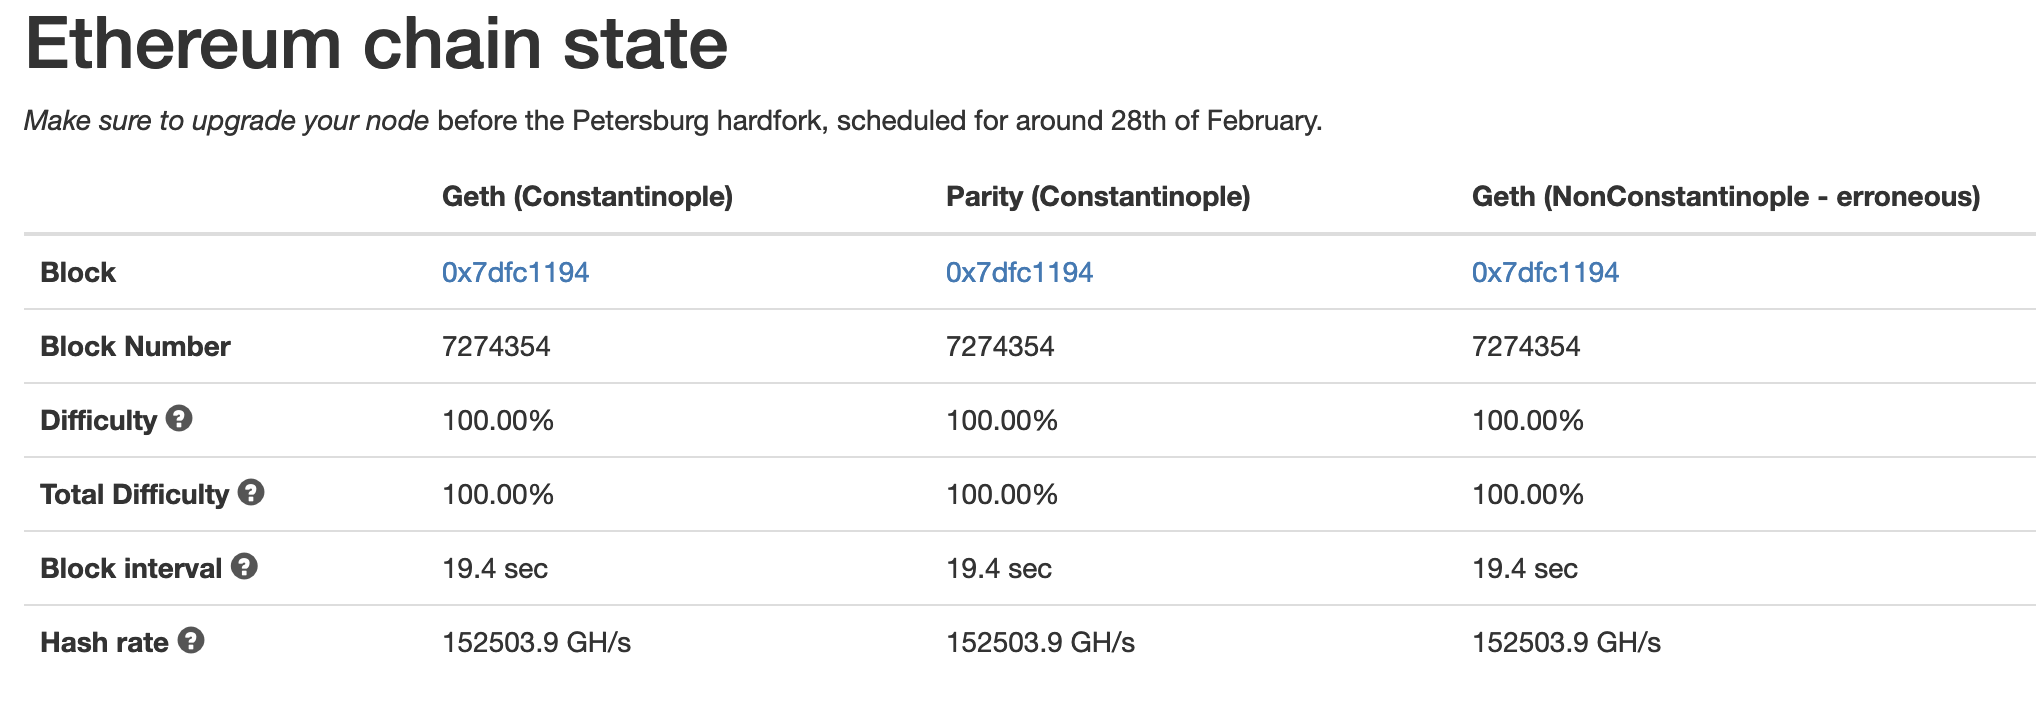
Task: Open the Geth NonConstantinople block hash link
Action: (x=1545, y=272)
